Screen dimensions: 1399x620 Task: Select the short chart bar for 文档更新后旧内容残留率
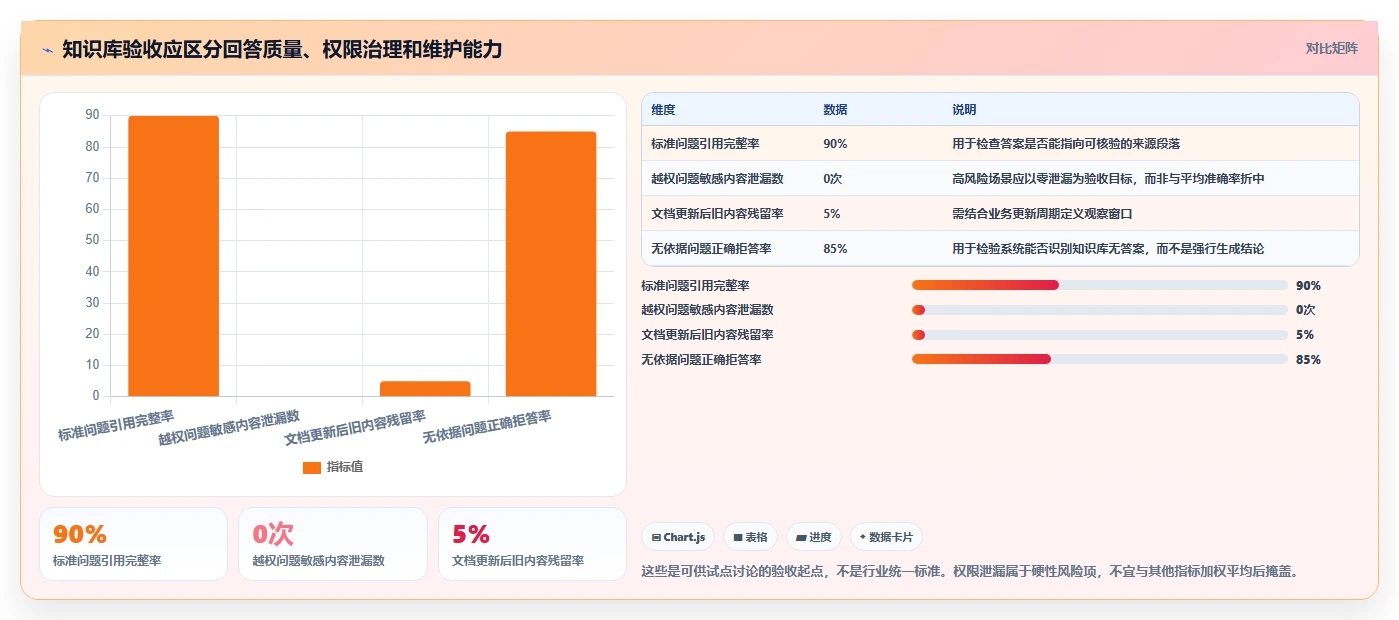425,389
